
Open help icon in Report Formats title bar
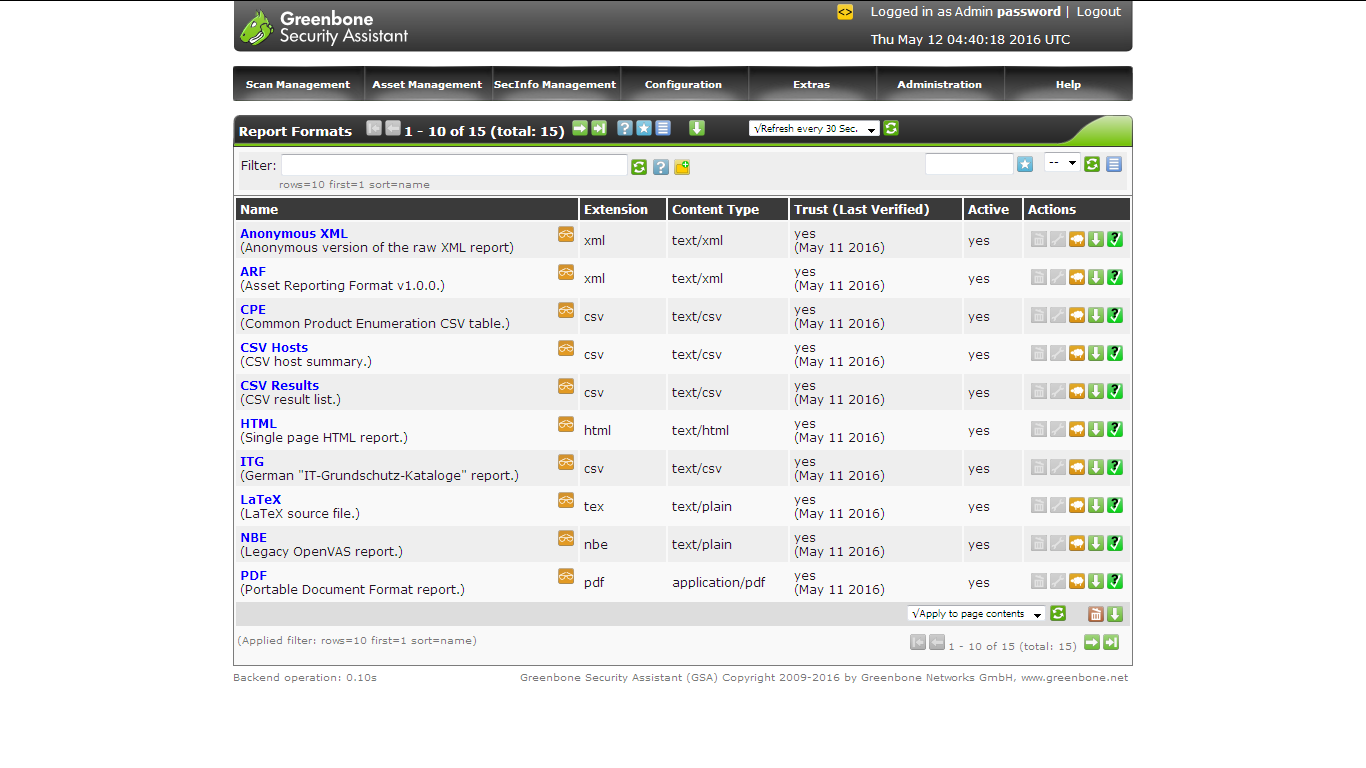[x=625, y=128]
